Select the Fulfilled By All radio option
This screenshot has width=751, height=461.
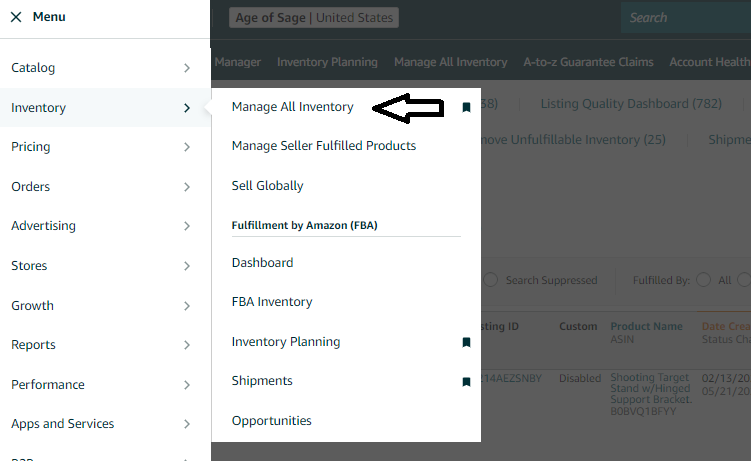point(703,280)
